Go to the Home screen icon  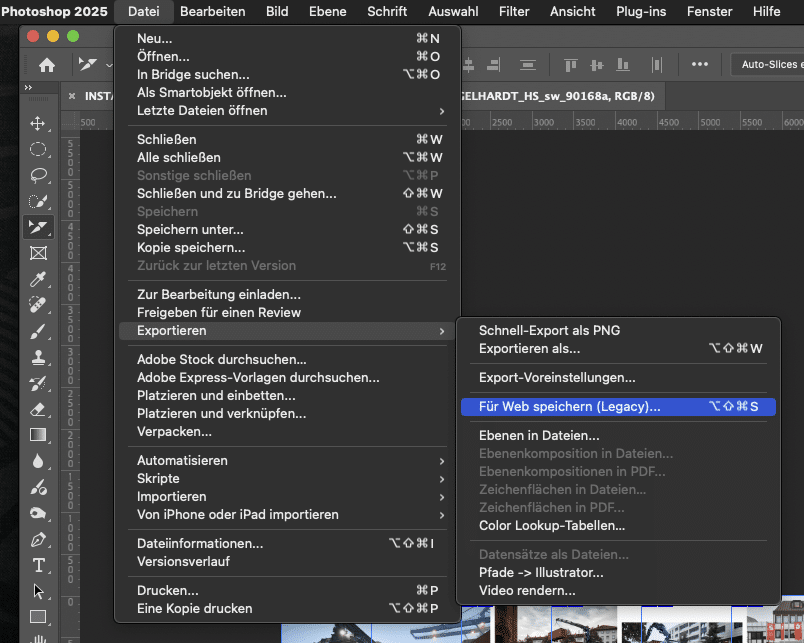coord(46,65)
